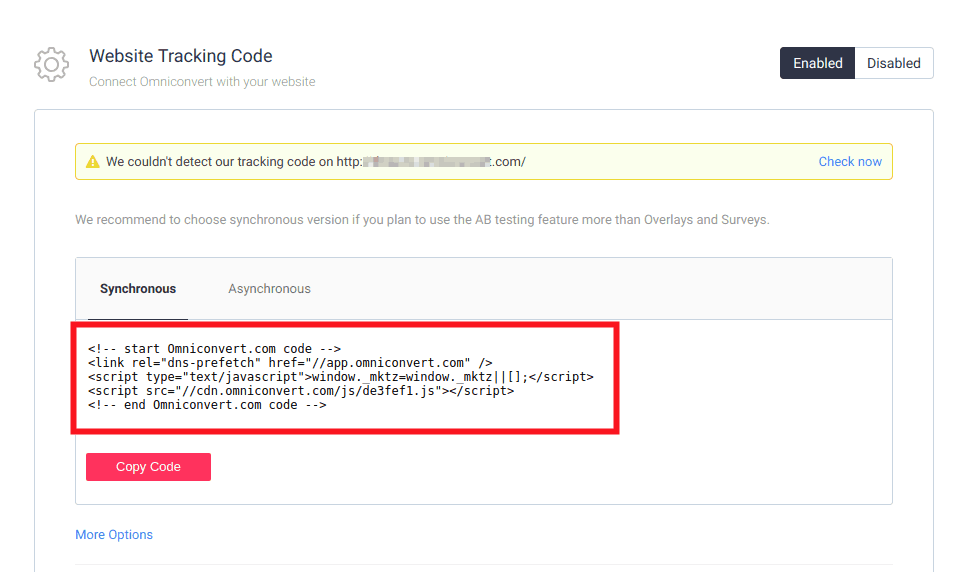Click inside the tracking code text box
The height and width of the screenshot is (572, 971).
click(x=345, y=378)
